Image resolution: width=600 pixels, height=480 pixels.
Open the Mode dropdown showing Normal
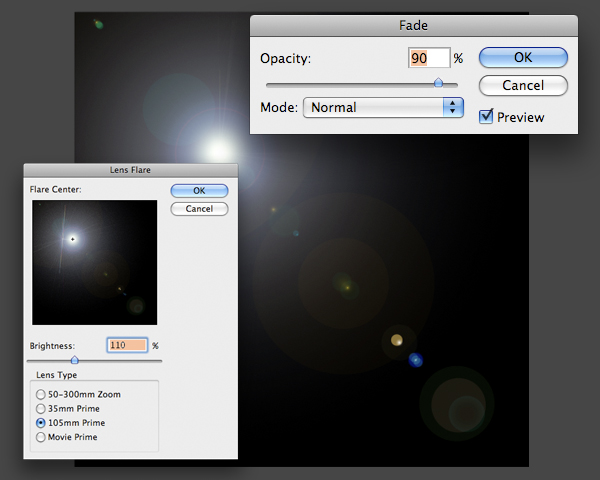click(x=384, y=107)
